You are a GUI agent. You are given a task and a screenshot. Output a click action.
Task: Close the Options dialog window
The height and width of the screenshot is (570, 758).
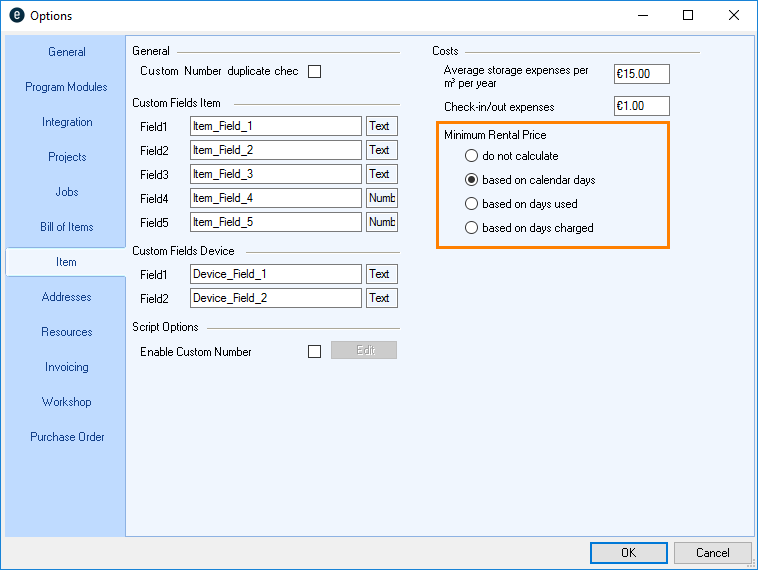pyautogui.click(x=734, y=16)
